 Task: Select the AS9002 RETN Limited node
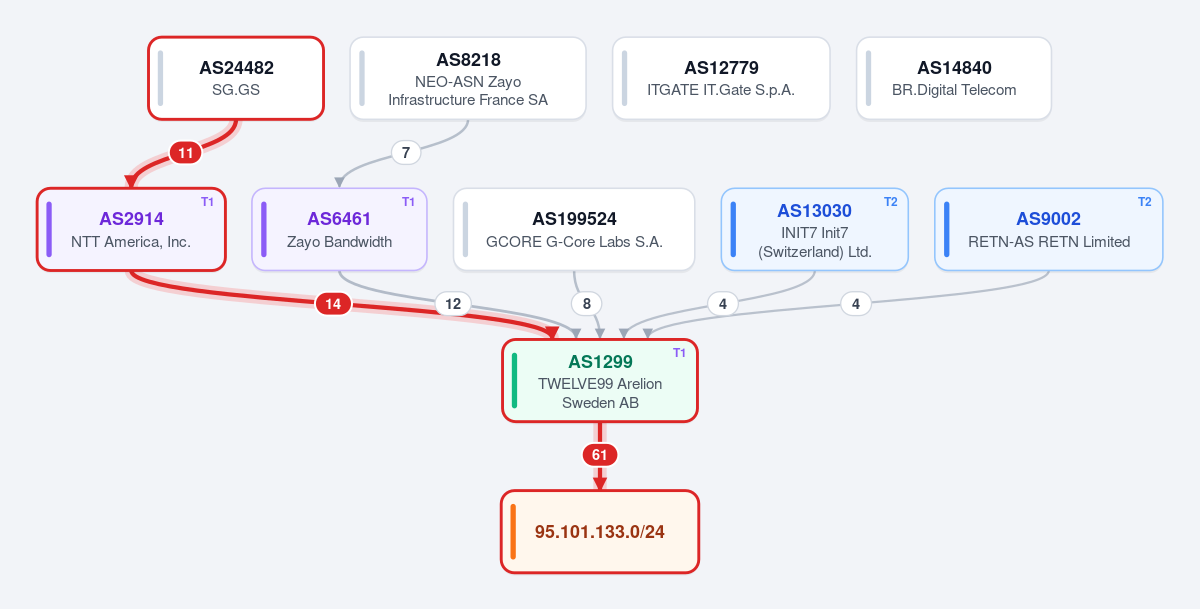[x=1048, y=229]
